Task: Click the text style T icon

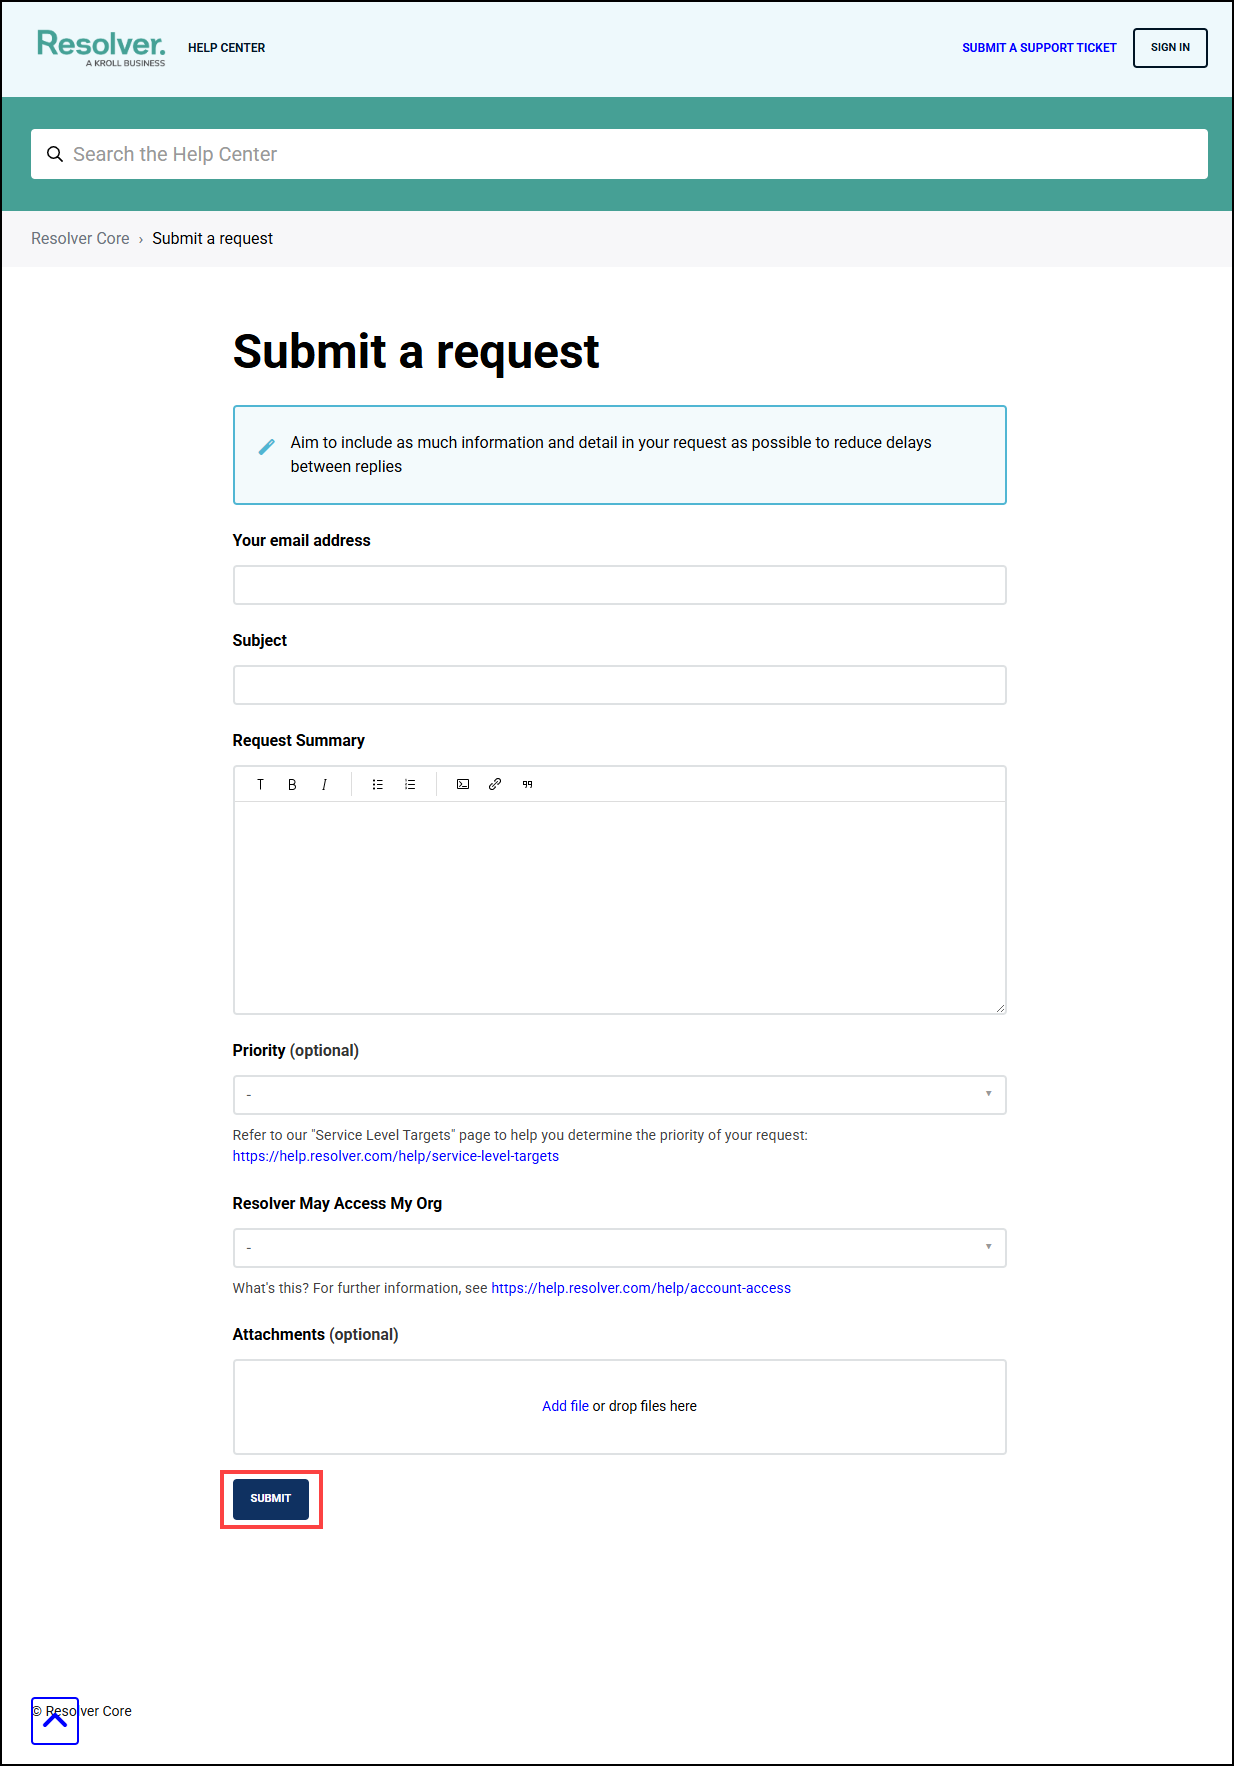Action: pyautogui.click(x=260, y=784)
